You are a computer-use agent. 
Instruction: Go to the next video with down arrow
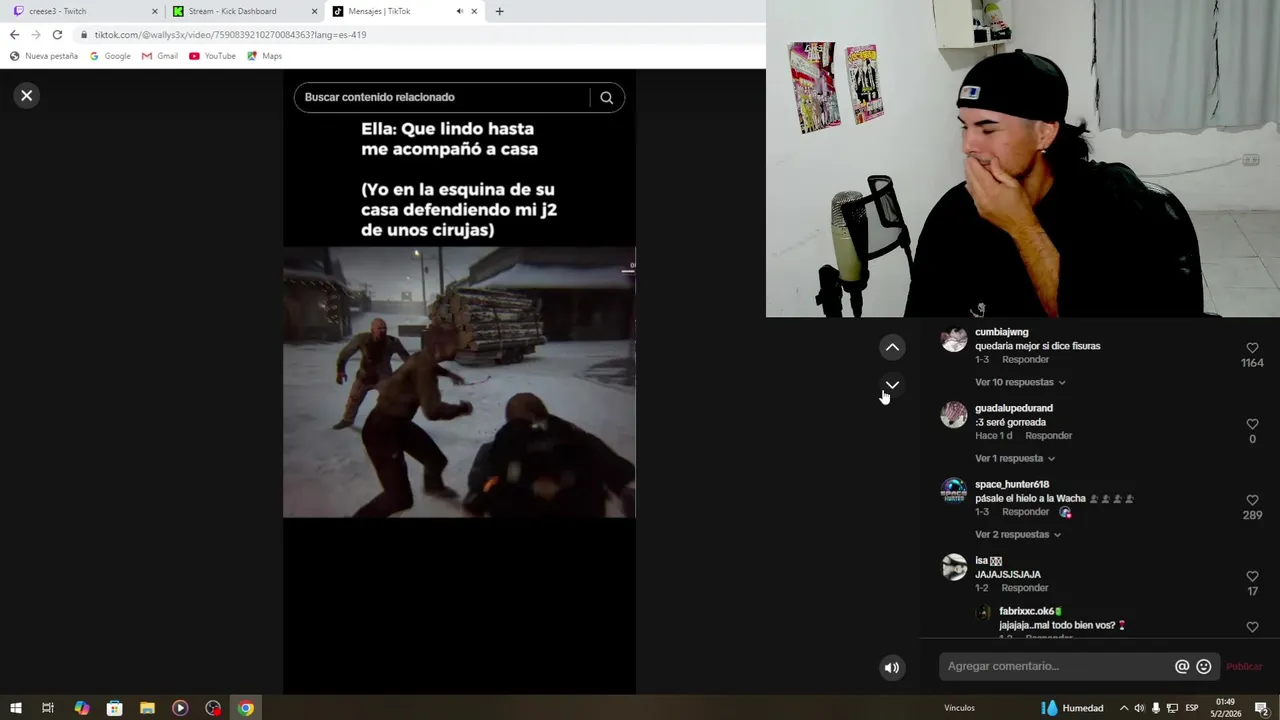[892, 385]
